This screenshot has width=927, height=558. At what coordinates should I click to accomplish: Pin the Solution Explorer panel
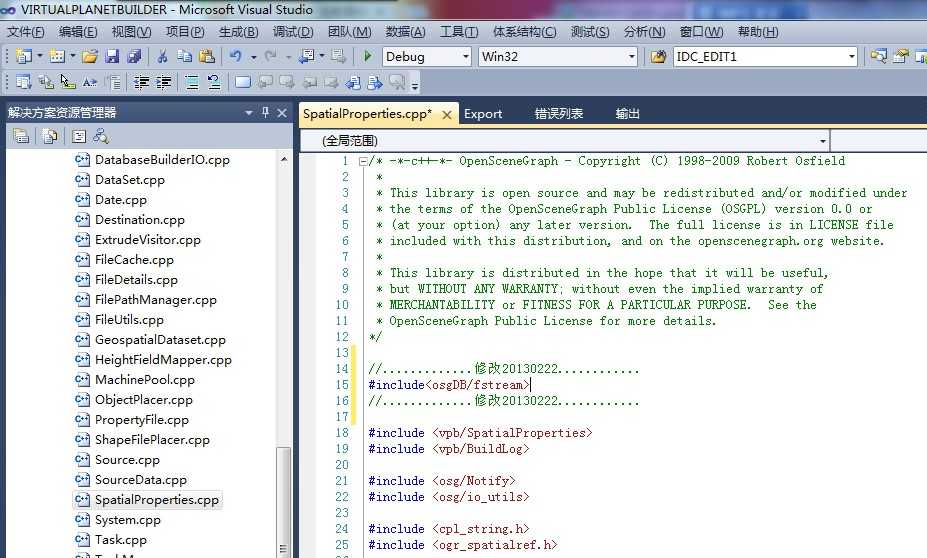coord(265,112)
